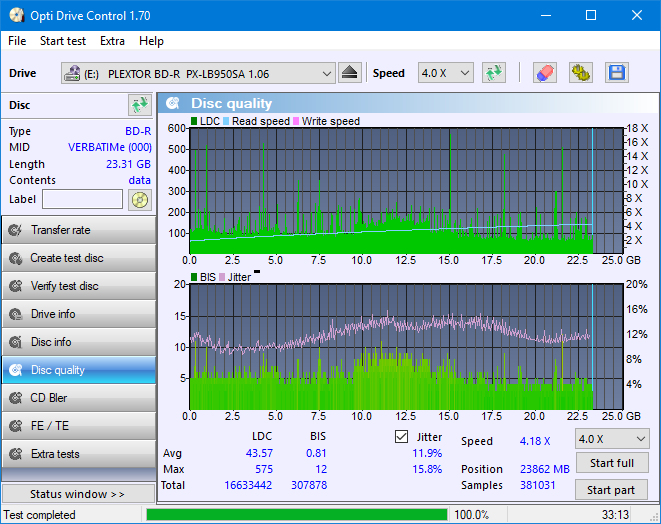Open the toolbar Speed 4.0 X dropdown
The width and height of the screenshot is (661, 524).
coord(446,73)
